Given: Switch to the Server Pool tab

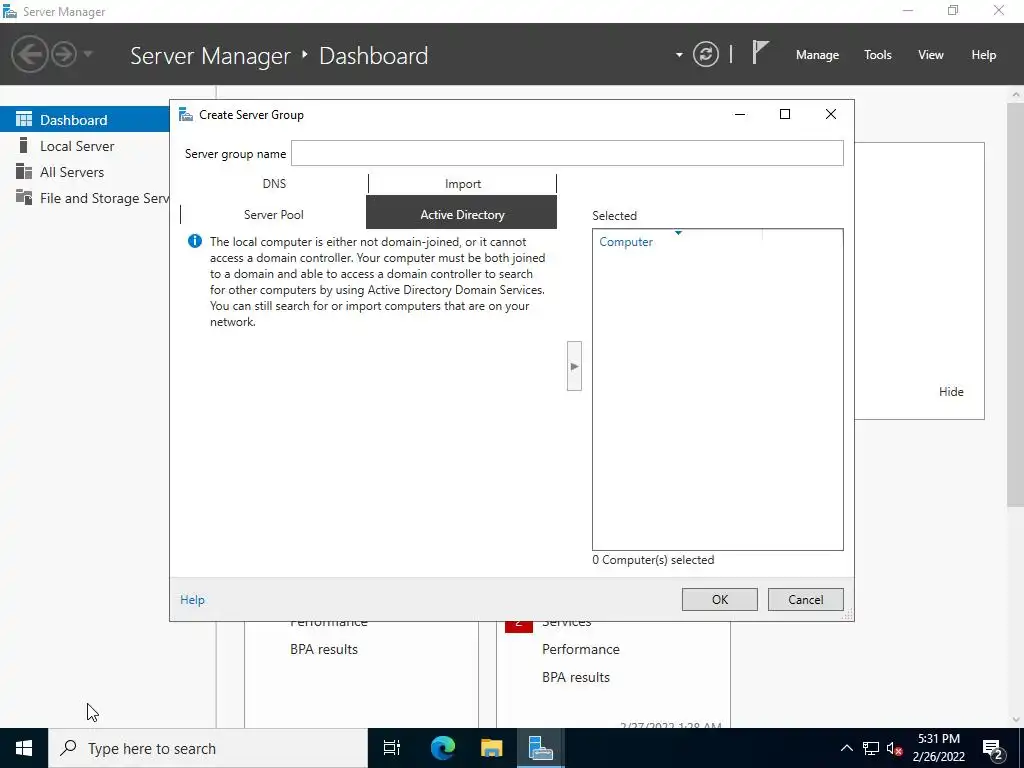Looking at the screenshot, I should pyautogui.click(x=273, y=214).
